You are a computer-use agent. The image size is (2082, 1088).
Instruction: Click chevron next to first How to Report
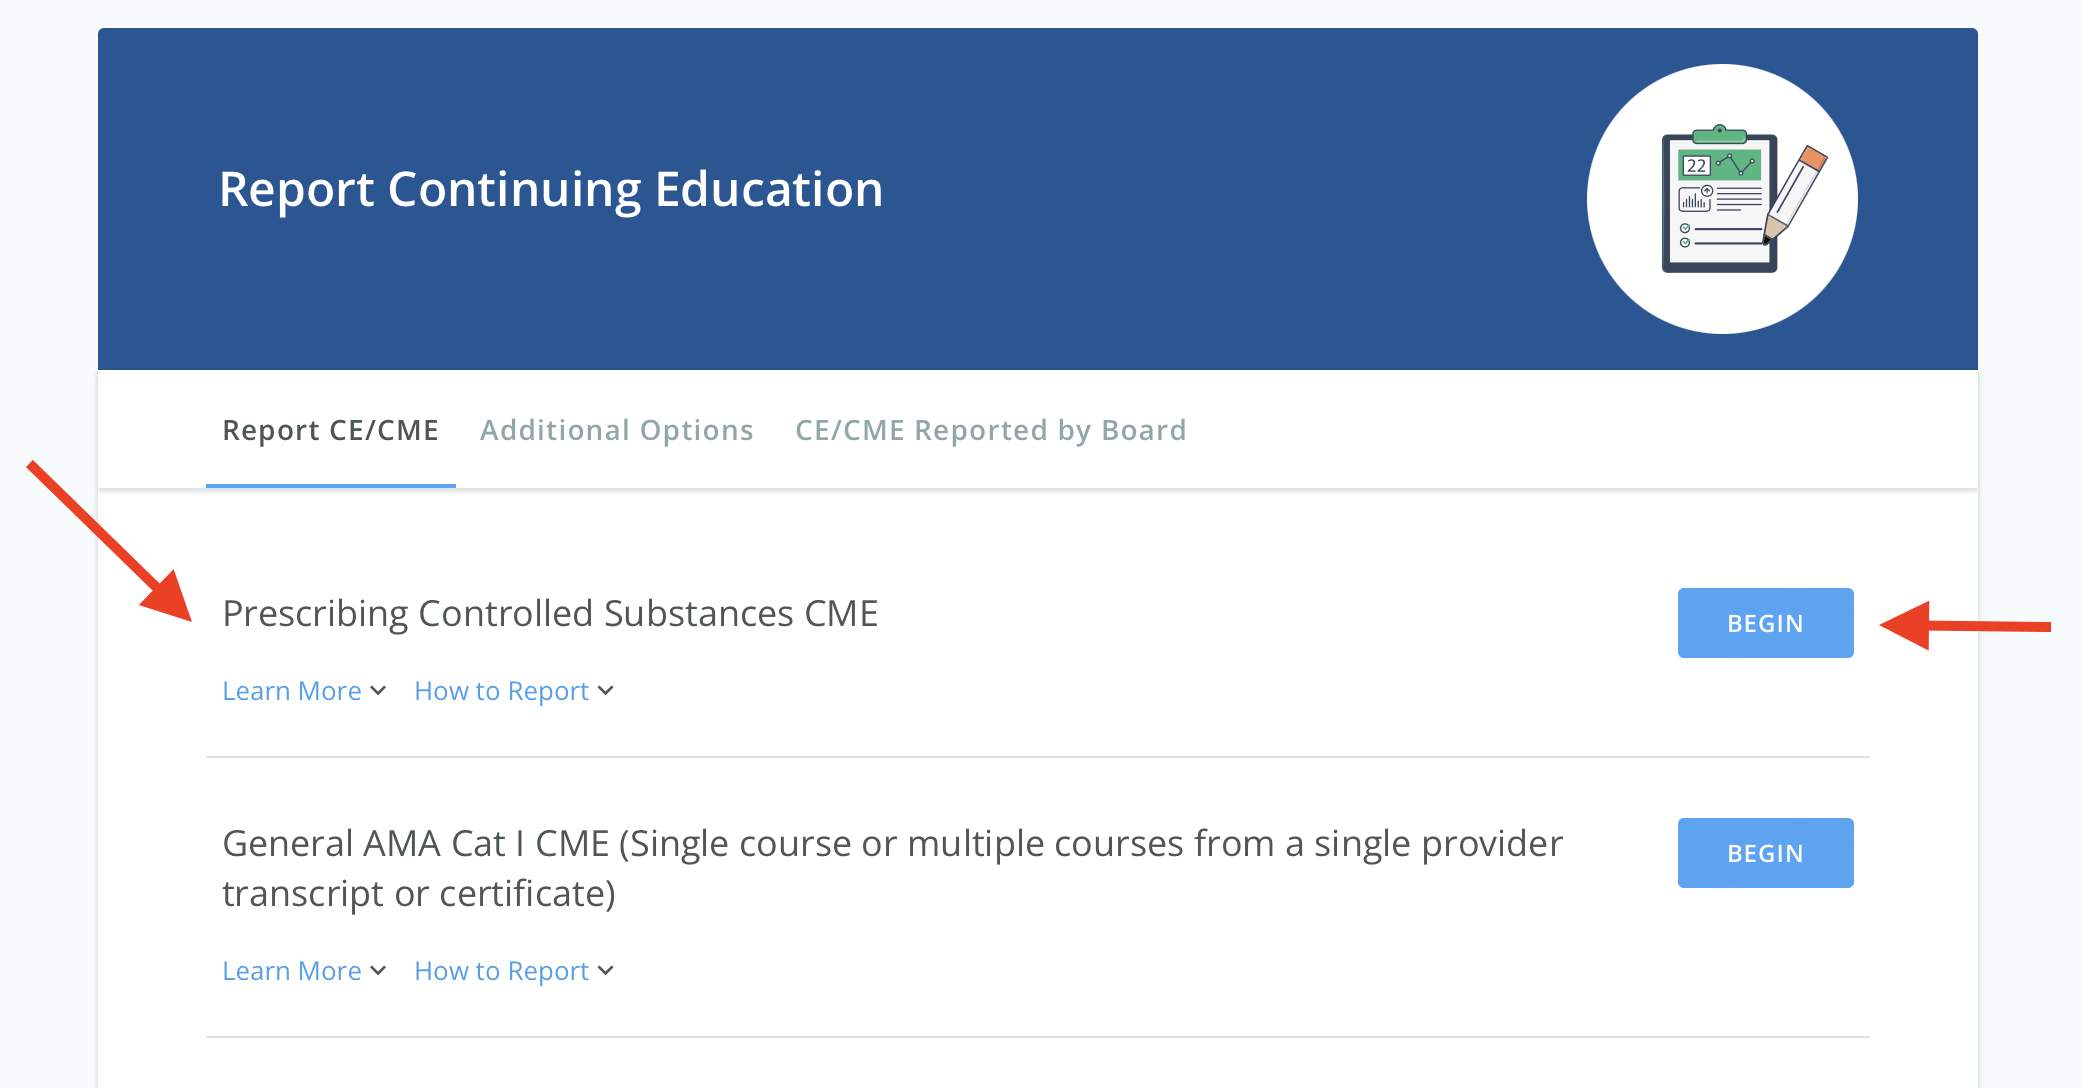point(606,691)
